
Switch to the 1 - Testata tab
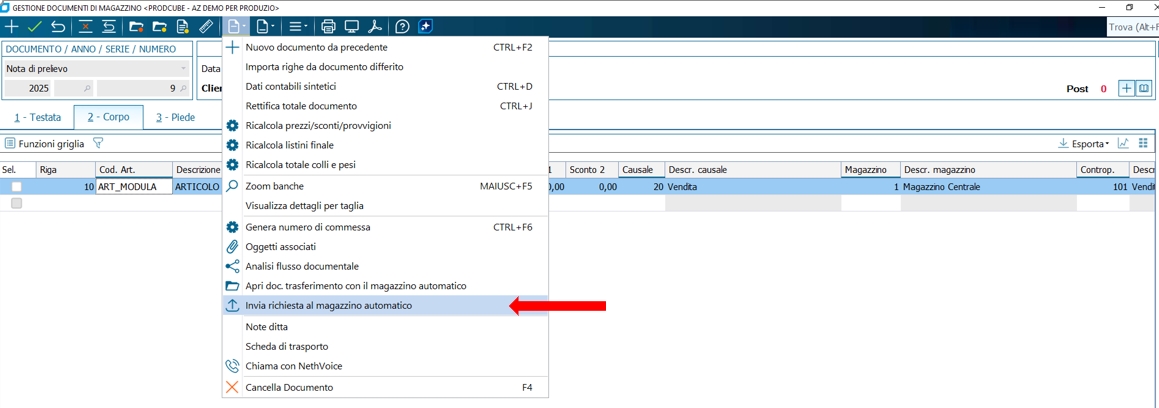pyautogui.click(x=37, y=118)
